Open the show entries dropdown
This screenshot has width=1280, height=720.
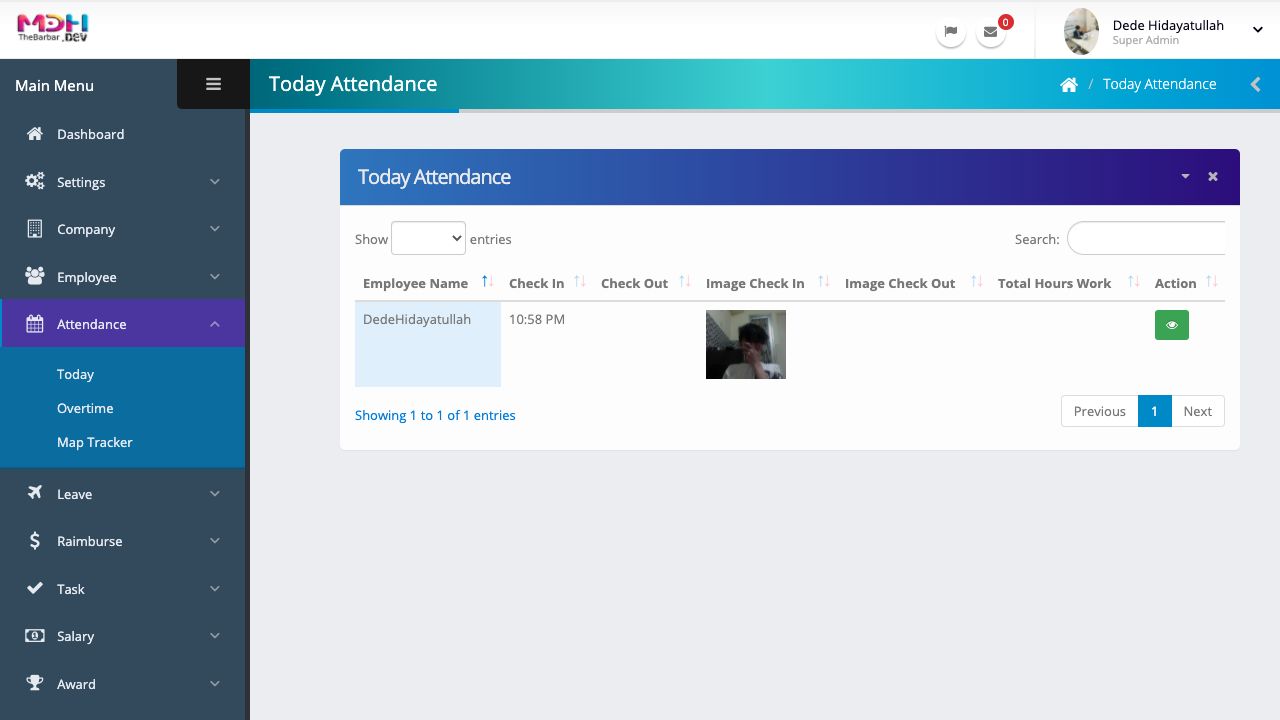(x=428, y=238)
